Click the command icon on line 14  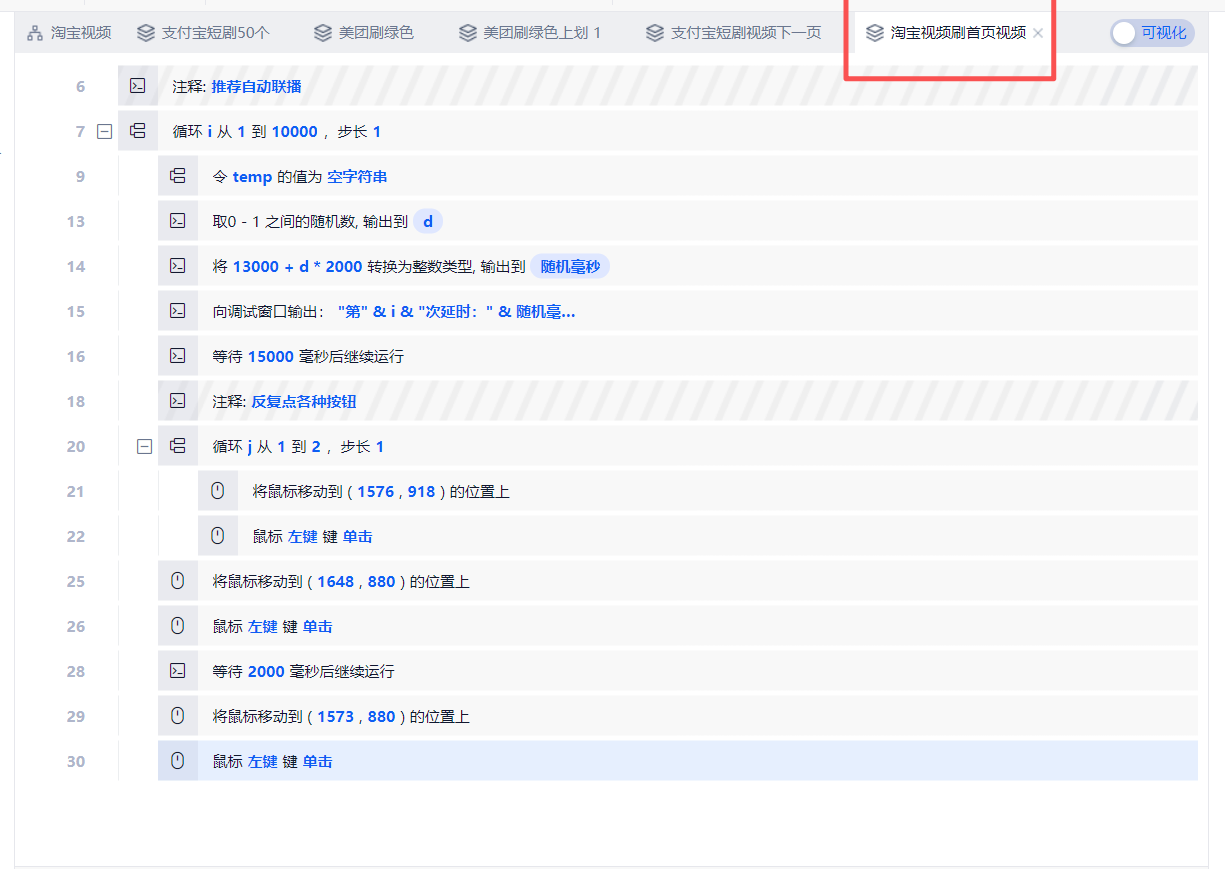(178, 266)
